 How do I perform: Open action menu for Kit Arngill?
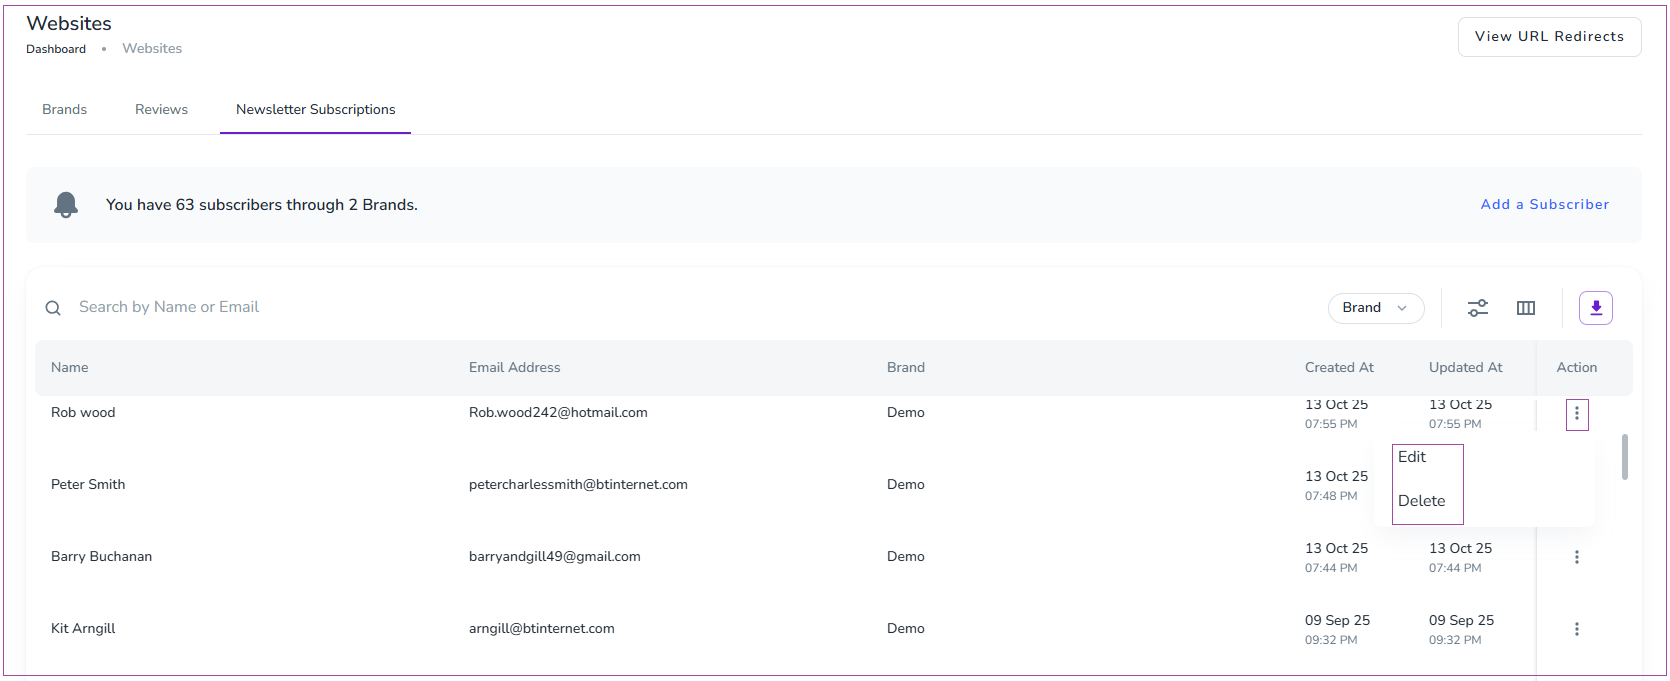click(x=1576, y=629)
